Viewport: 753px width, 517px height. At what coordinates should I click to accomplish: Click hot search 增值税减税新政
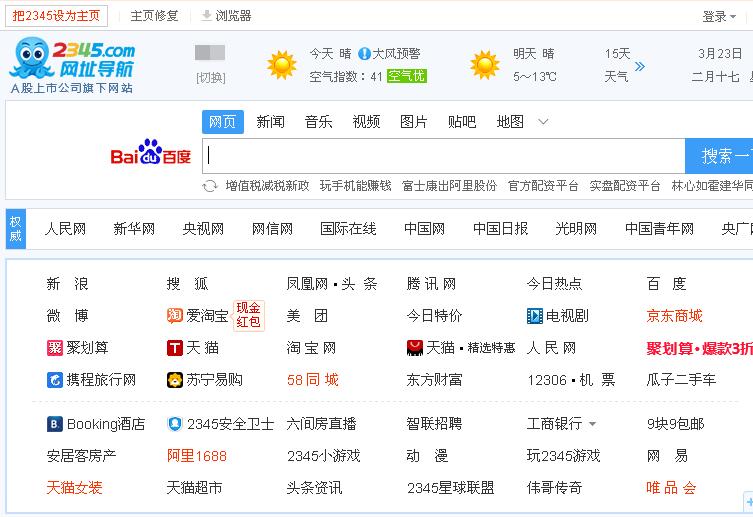[267, 186]
